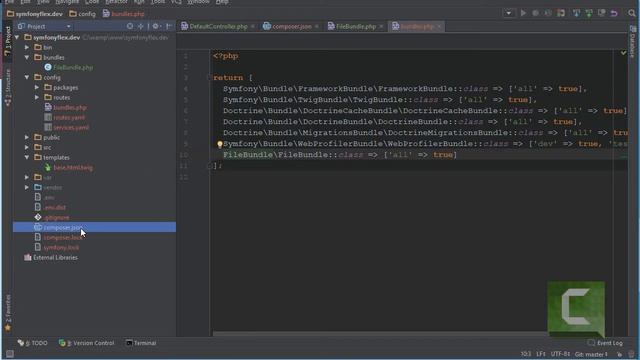Viewport: 640px width, 360px height.
Task: Expand the src folder
Action: pyautogui.click(x=27, y=147)
